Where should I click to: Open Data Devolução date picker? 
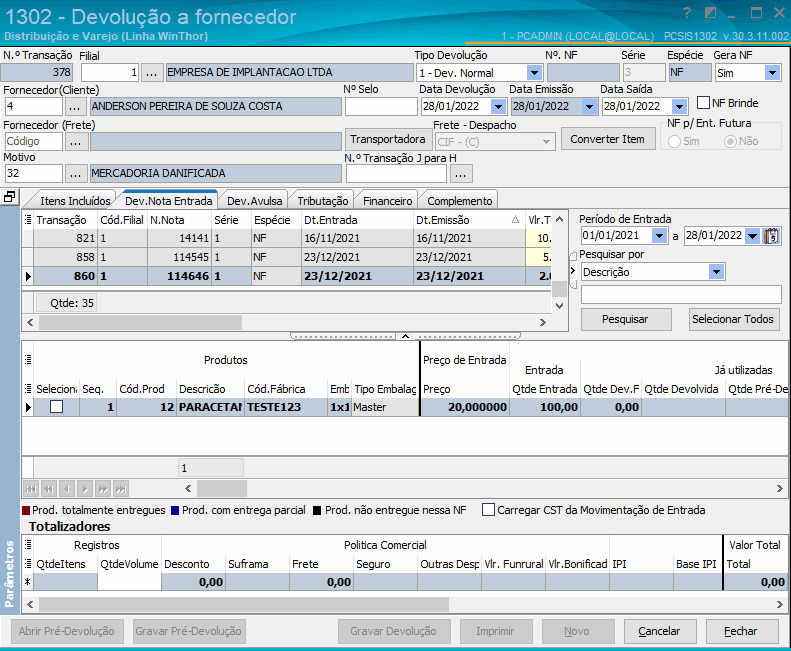(x=498, y=106)
